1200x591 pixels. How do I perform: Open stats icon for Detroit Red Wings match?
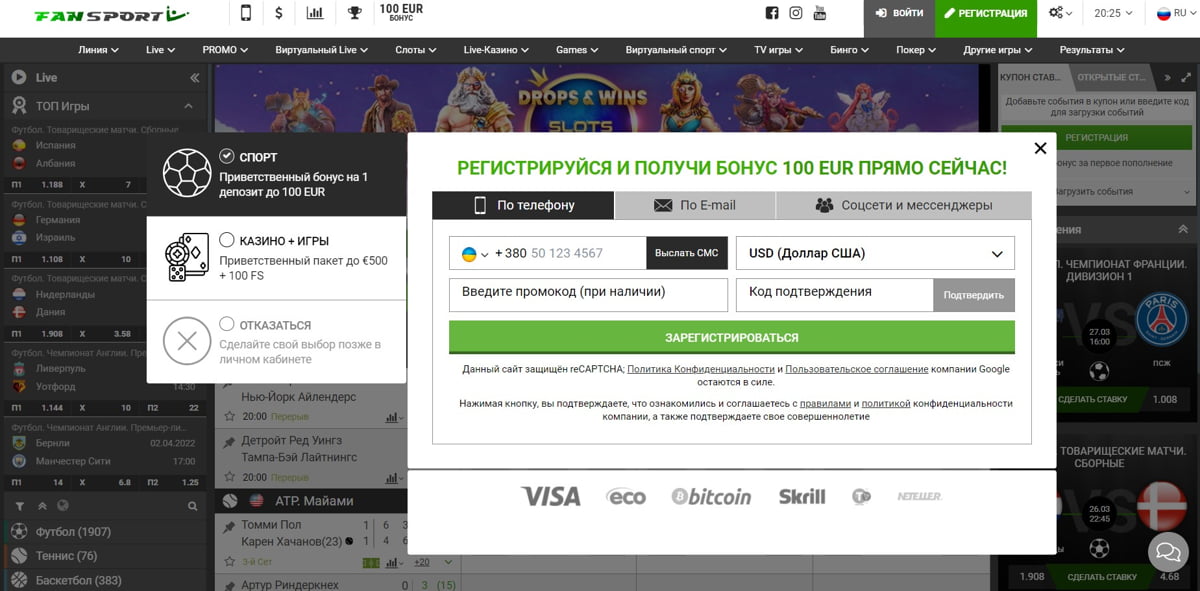pos(391,477)
